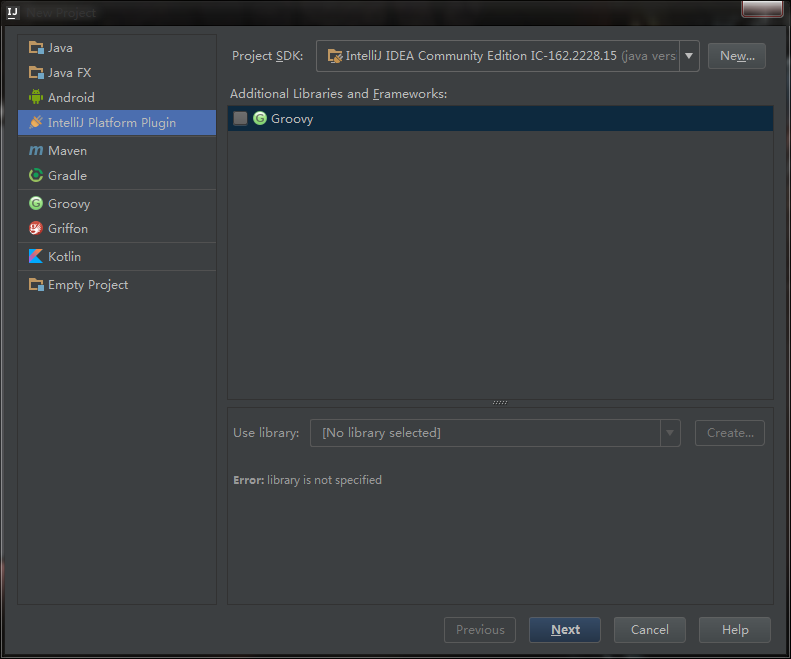Click the Previous button

[x=480, y=630]
